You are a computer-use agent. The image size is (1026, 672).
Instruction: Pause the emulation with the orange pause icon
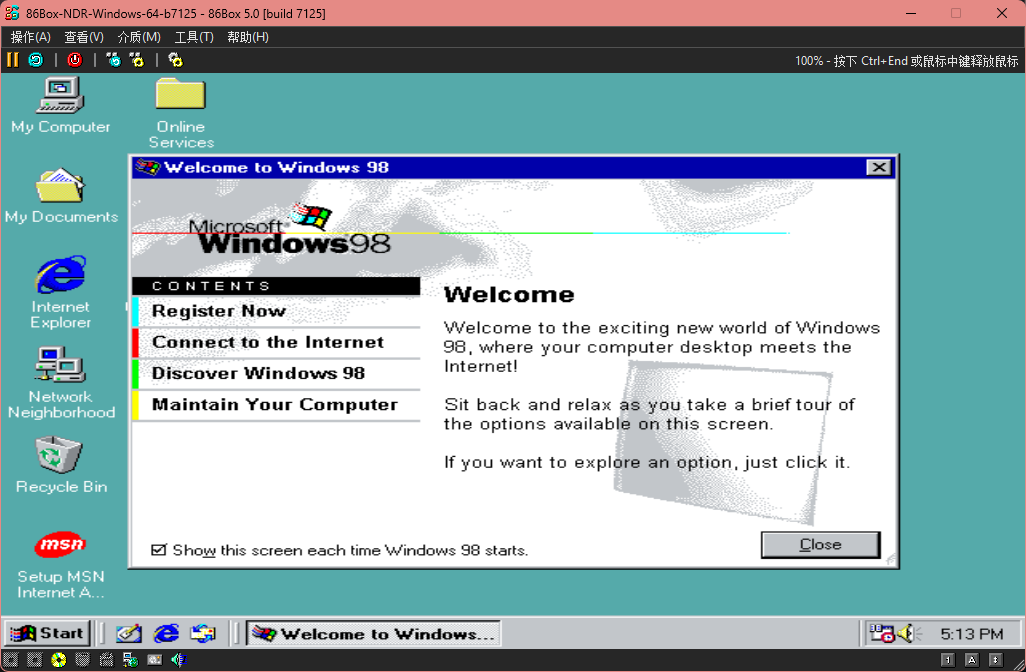point(12,60)
